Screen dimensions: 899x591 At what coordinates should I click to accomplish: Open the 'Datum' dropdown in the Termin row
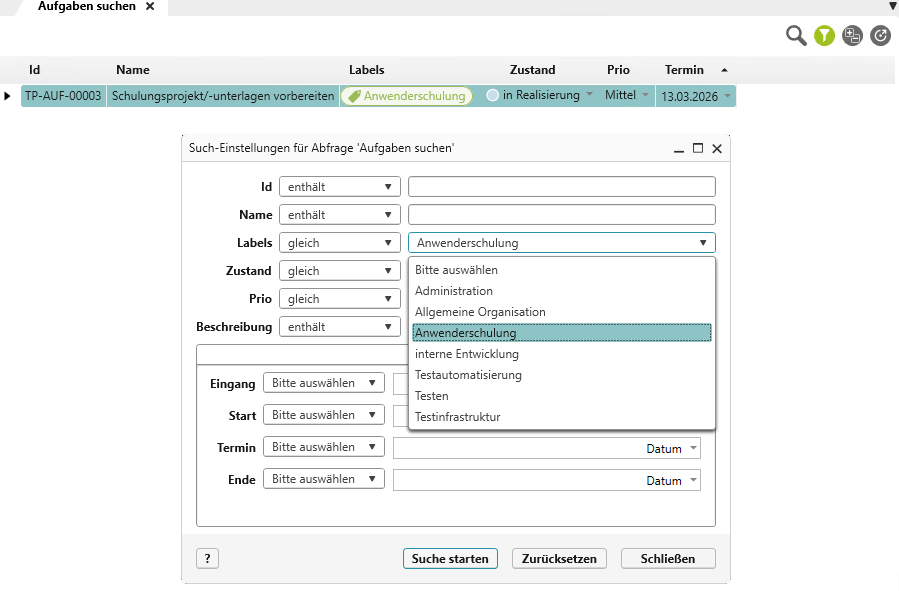672,446
